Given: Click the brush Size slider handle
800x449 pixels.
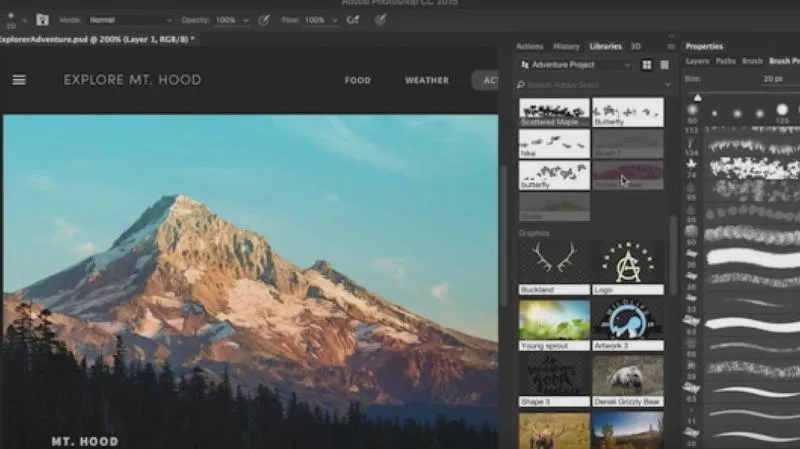Looking at the screenshot, I should click(698, 97).
